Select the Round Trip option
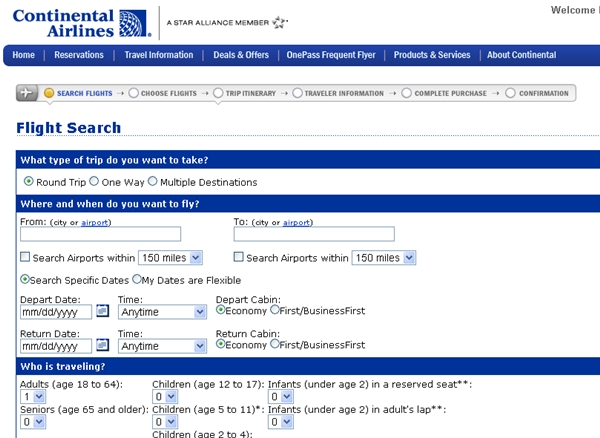 29,181
